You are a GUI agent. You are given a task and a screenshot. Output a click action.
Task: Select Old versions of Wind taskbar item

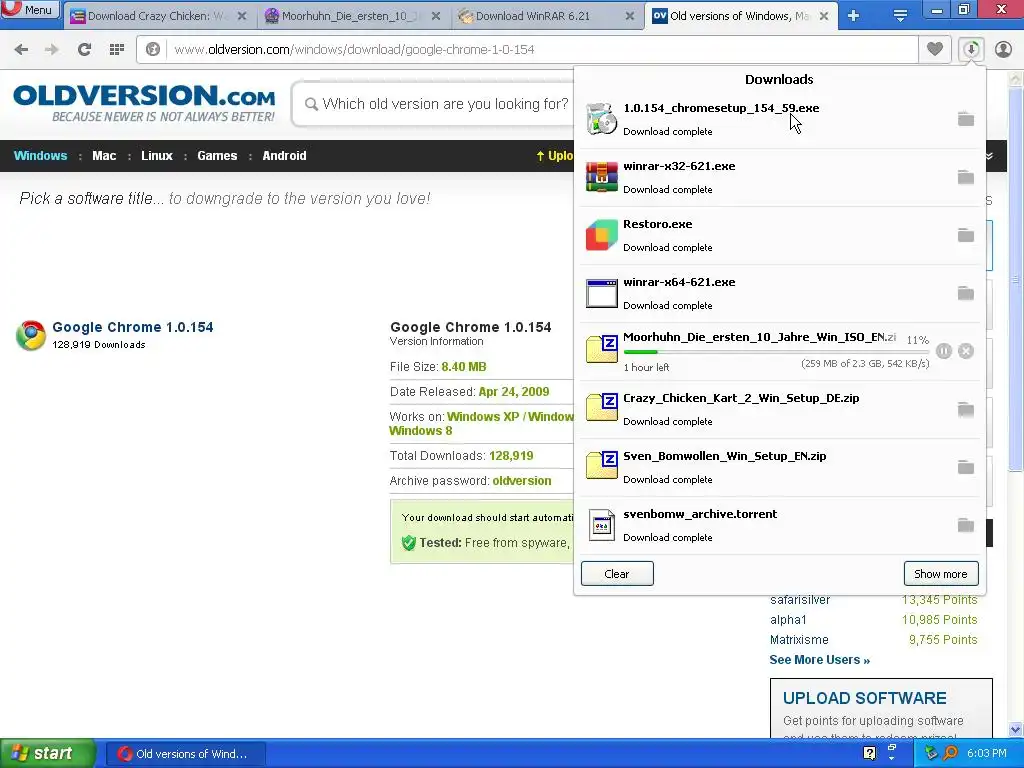[x=185, y=754]
